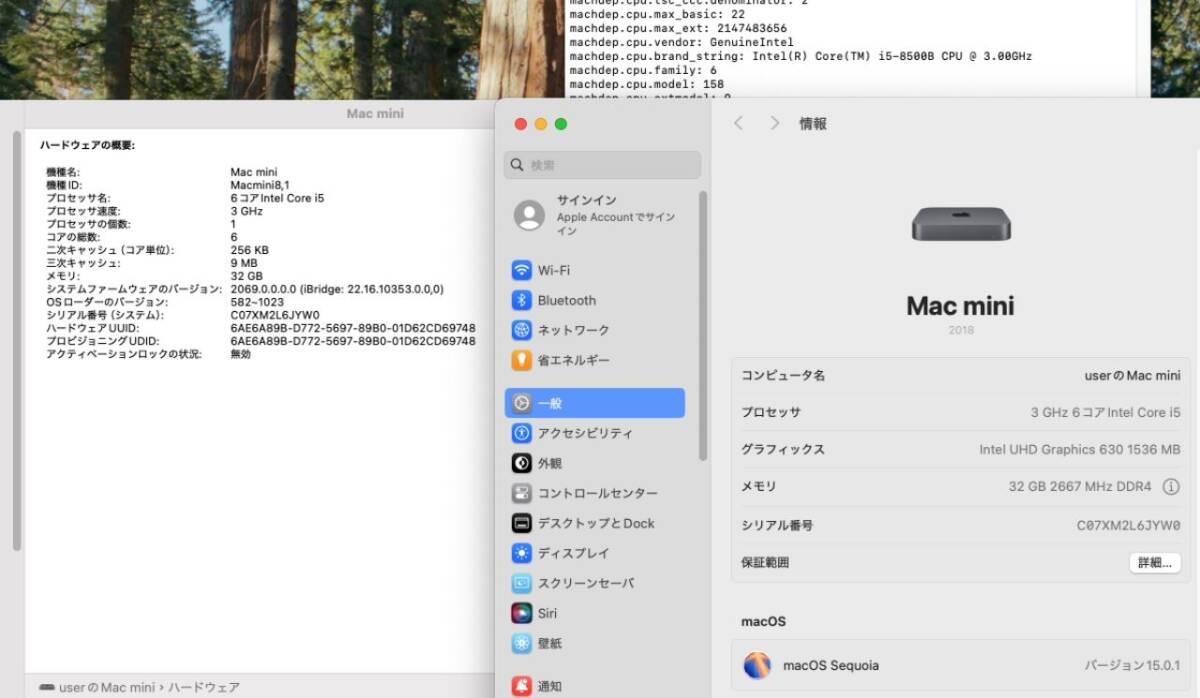
Task: Open Bluetooth icon in settings sidebar
Action: tap(521, 300)
